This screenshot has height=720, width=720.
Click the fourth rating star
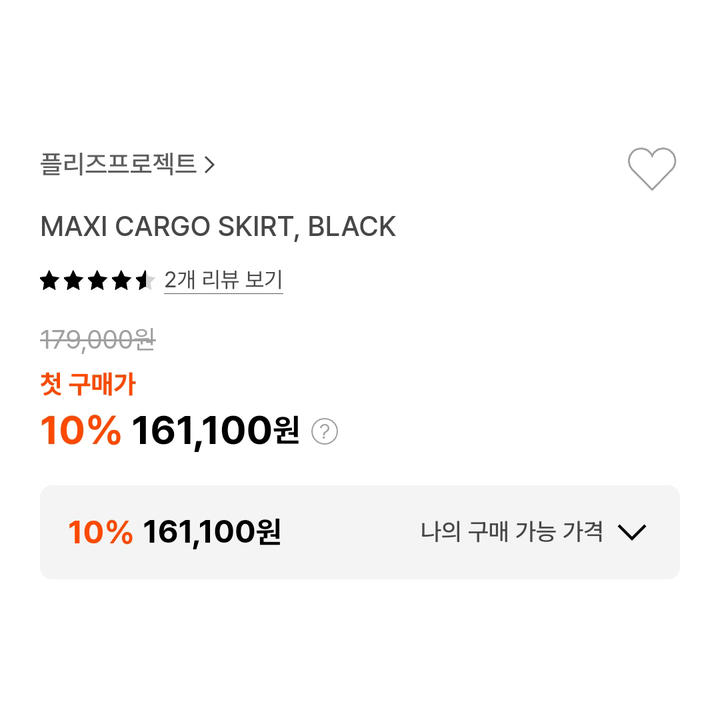pos(121,280)
